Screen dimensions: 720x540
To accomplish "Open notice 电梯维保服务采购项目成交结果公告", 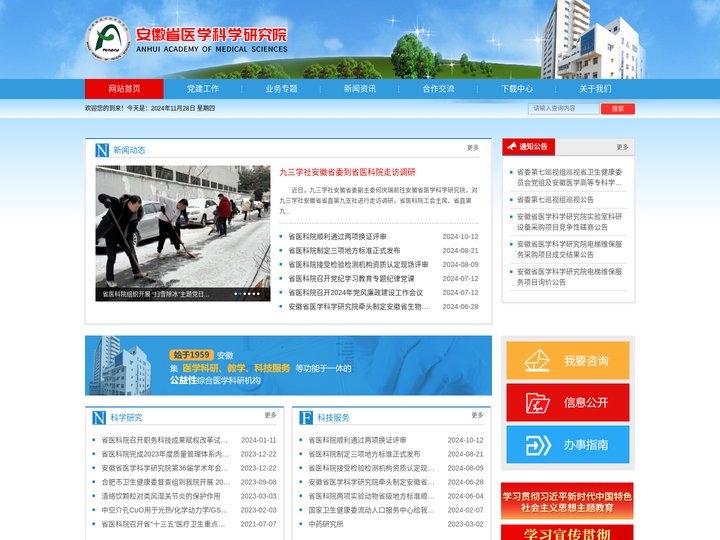I will (569, 249).
